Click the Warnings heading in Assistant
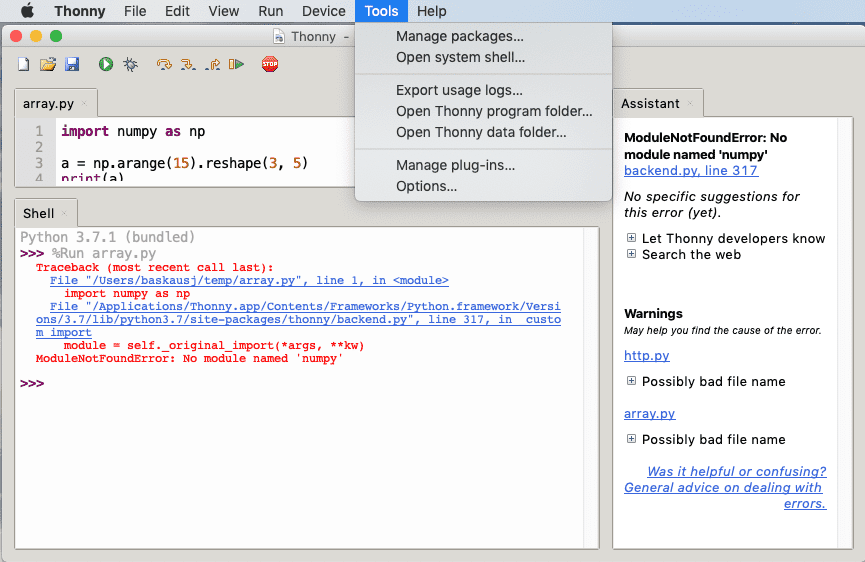The width and height of the screenshot is (865, 562). coord(653,313)
